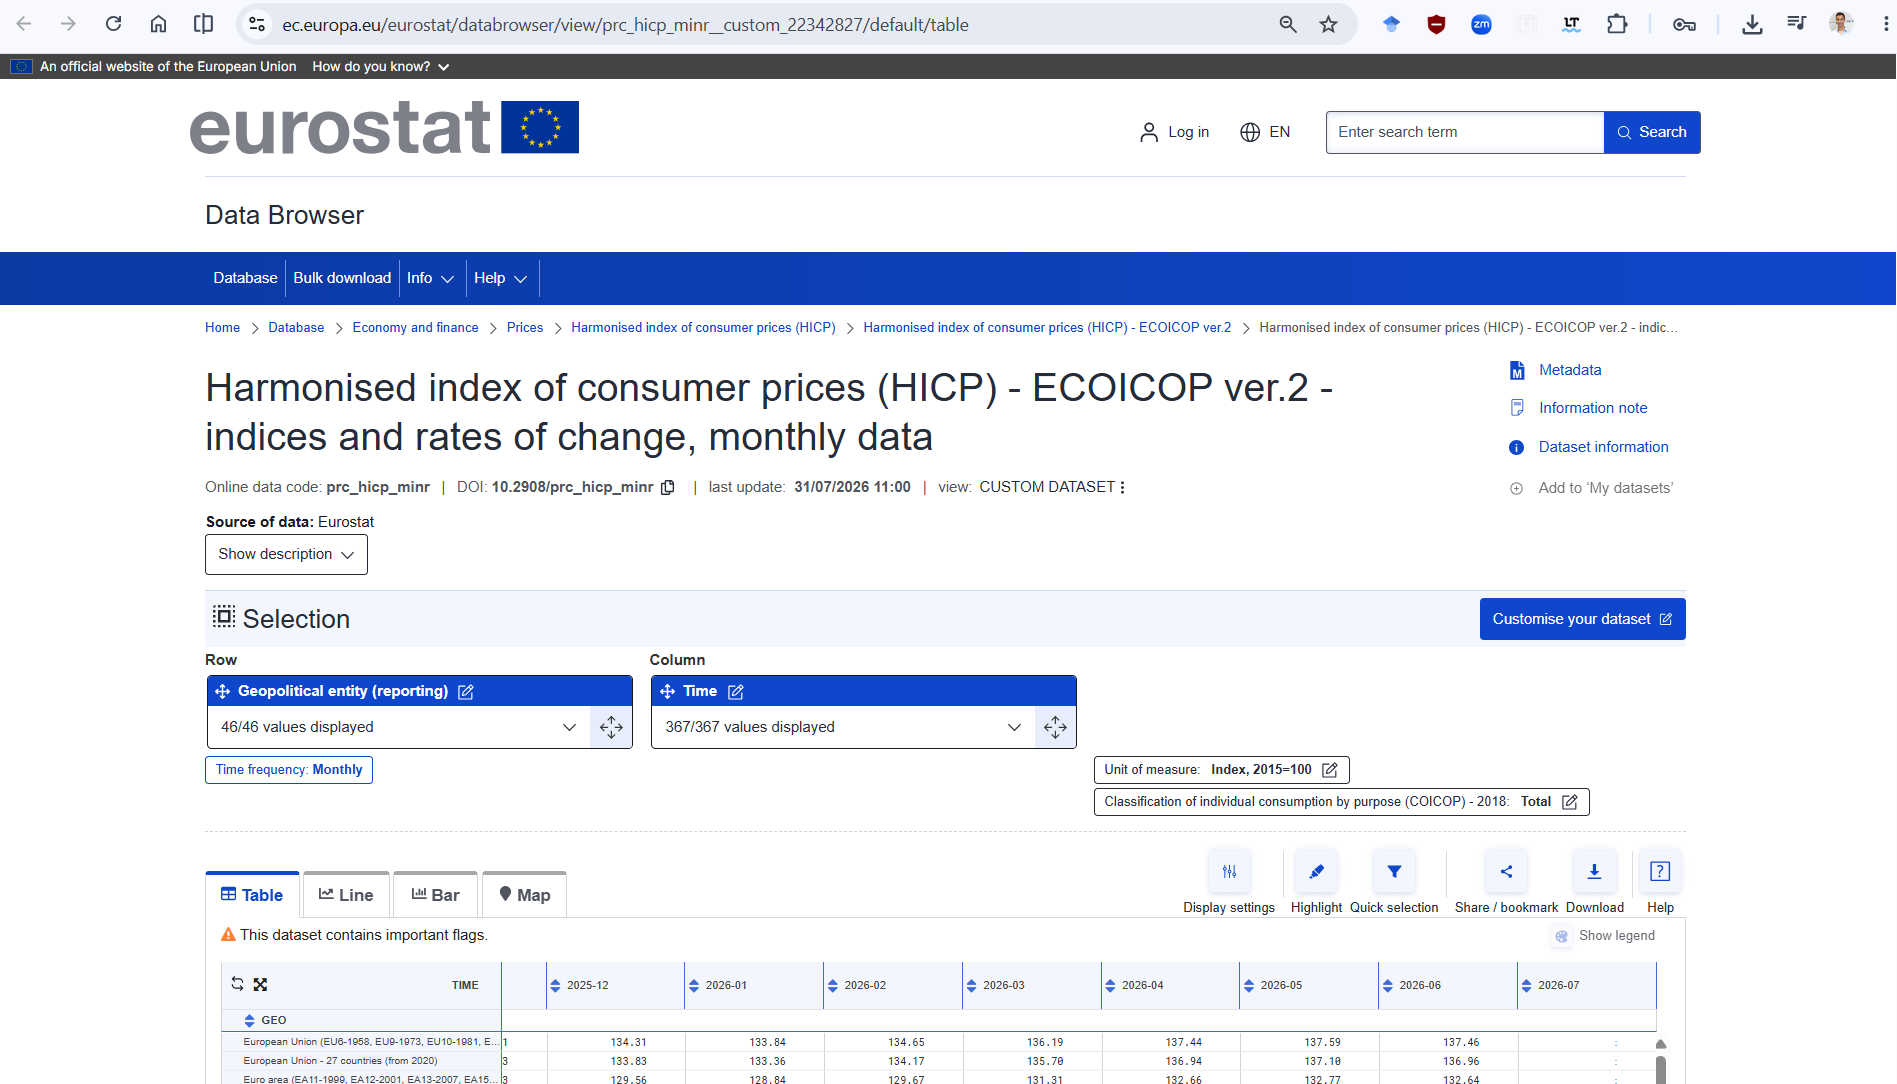
Task: Edit the Unit of measure filter
Action: click(1330, 770)
